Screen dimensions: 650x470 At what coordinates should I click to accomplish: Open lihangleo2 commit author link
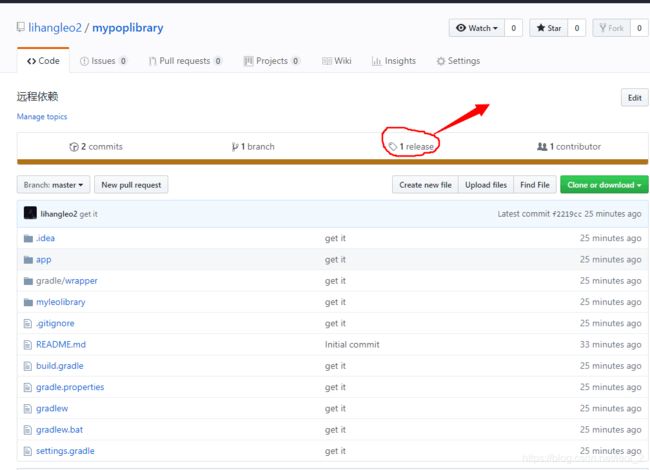click(x=59, y=214)
